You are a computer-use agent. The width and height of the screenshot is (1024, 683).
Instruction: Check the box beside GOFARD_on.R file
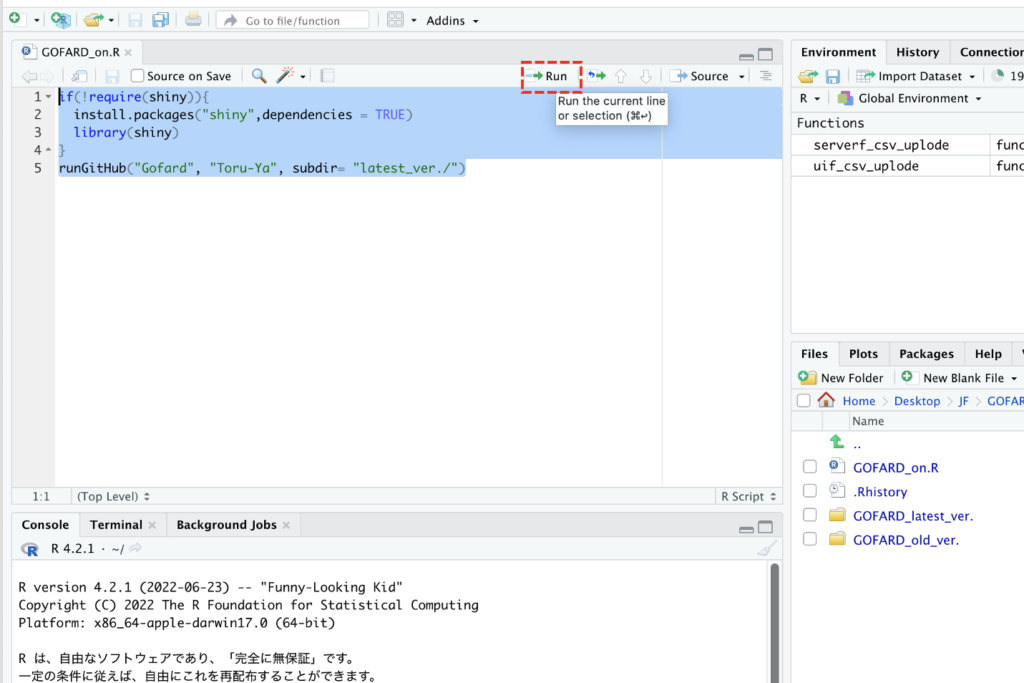[x=810, y=467]
